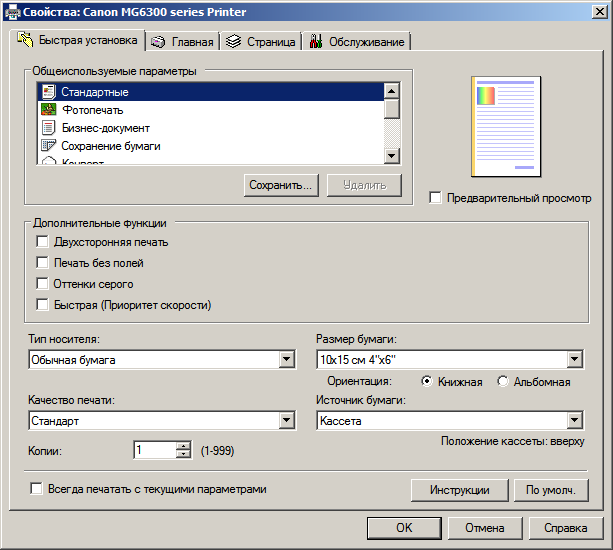This screenshot has height=550, width=613.
Task: Open the Качество печати dropdown
Action: [x=287, y=420]
